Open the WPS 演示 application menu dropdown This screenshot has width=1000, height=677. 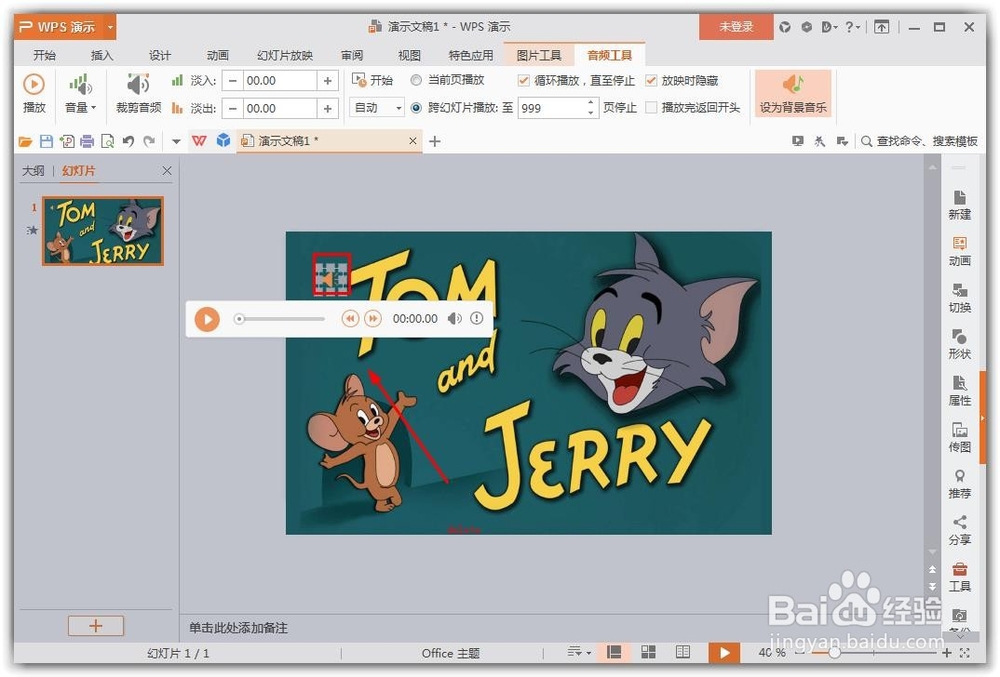click(110, 27)
